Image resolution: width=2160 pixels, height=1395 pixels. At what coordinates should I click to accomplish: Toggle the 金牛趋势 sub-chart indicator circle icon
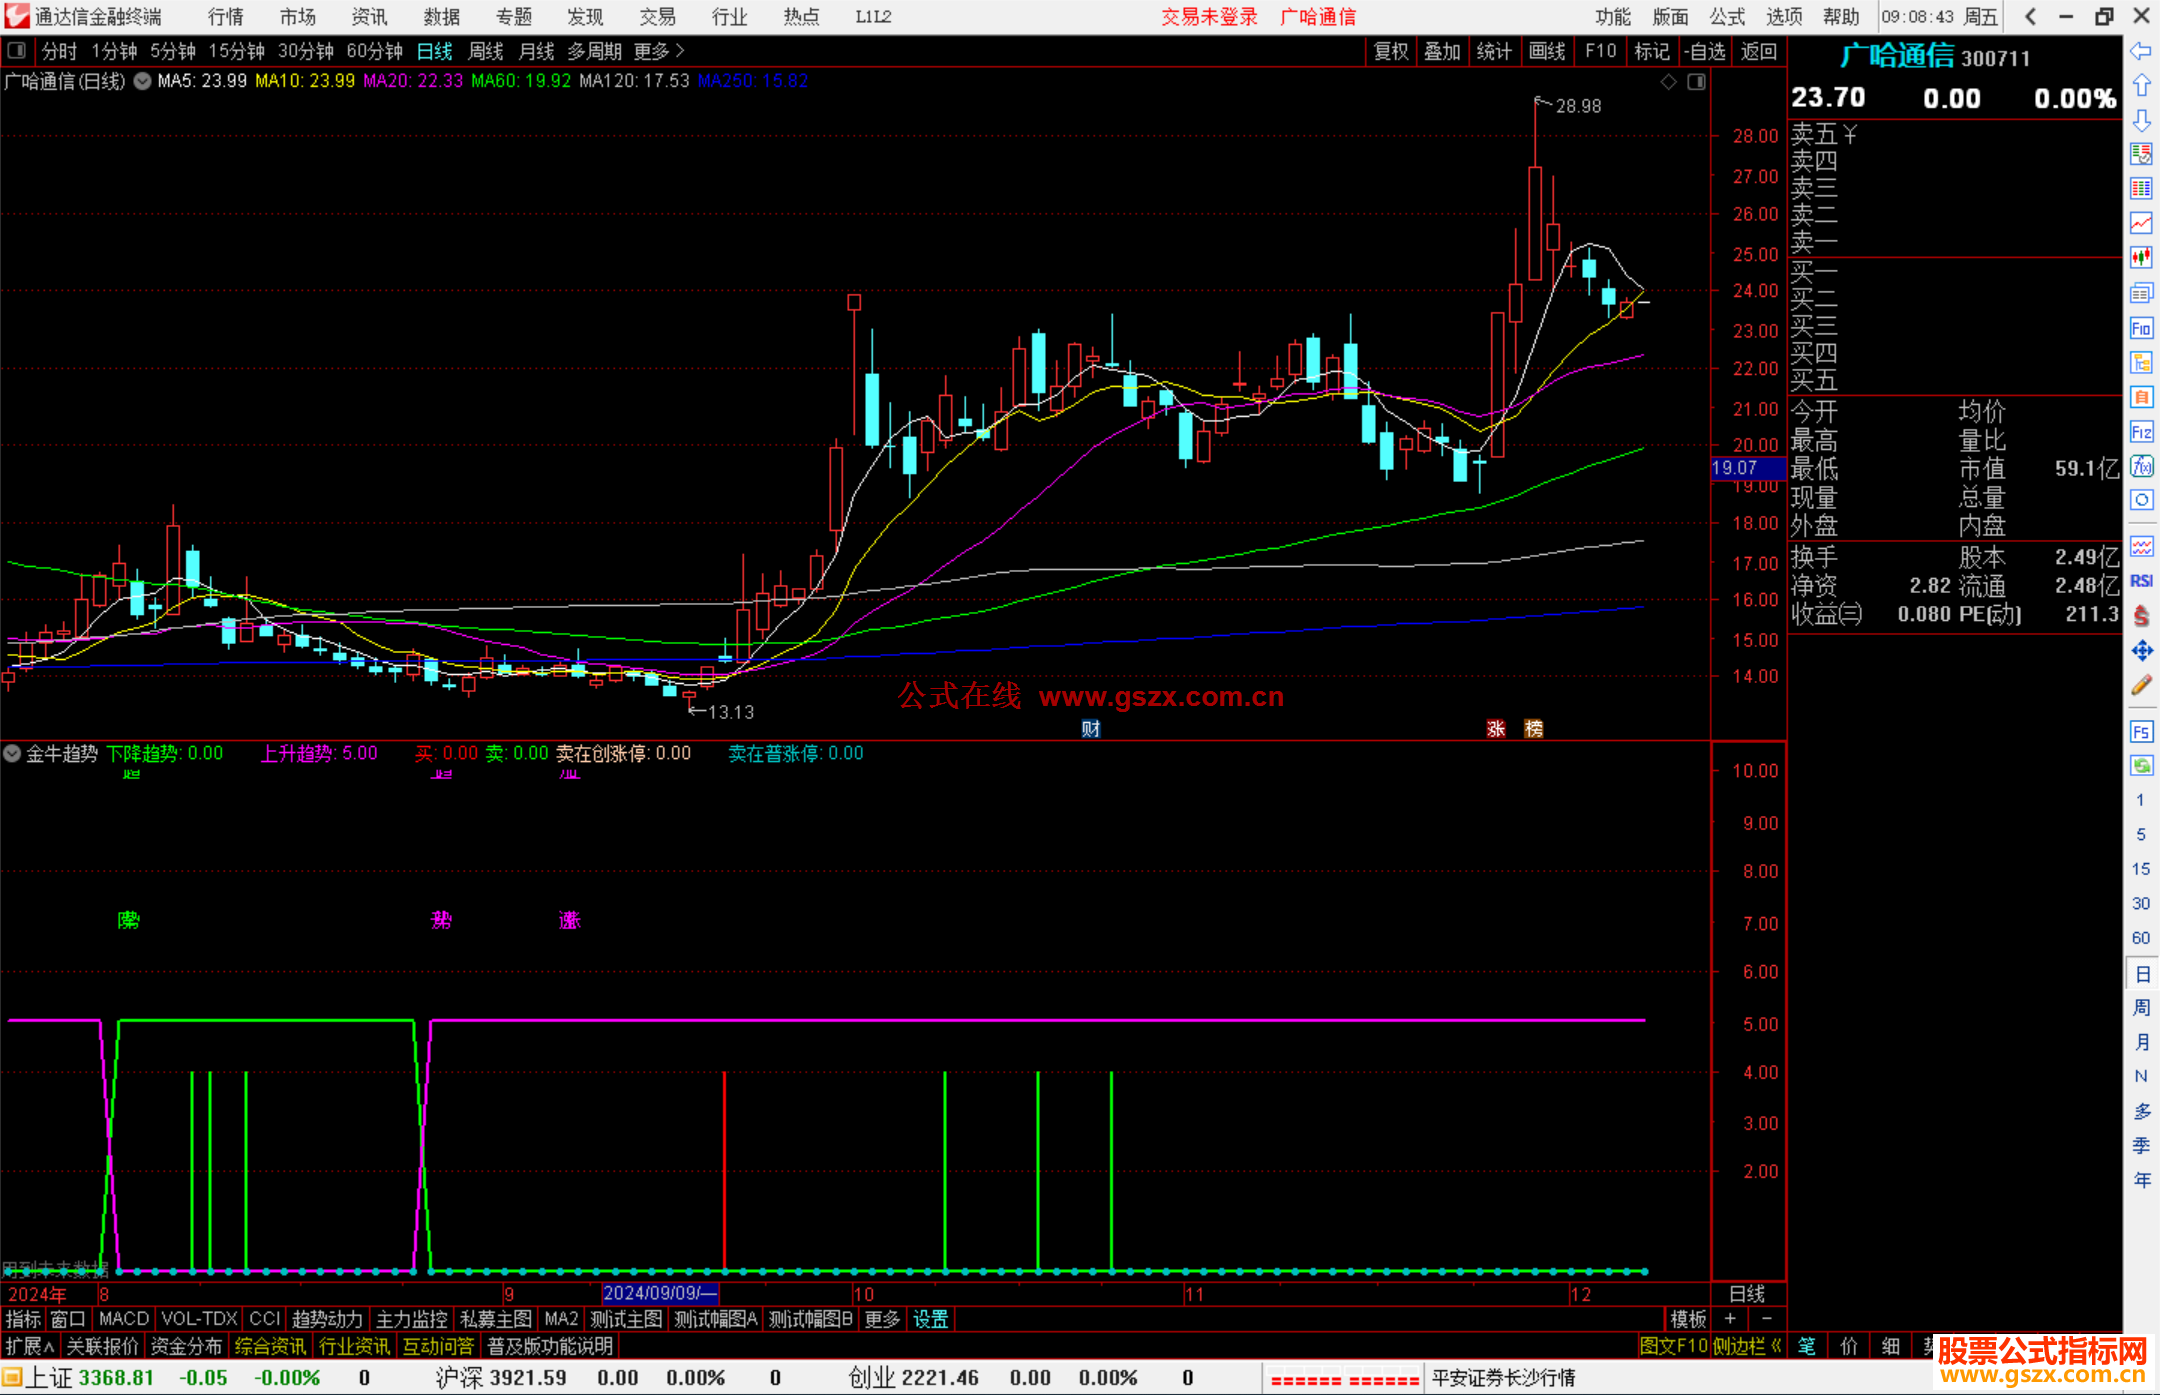click(12, 753)
